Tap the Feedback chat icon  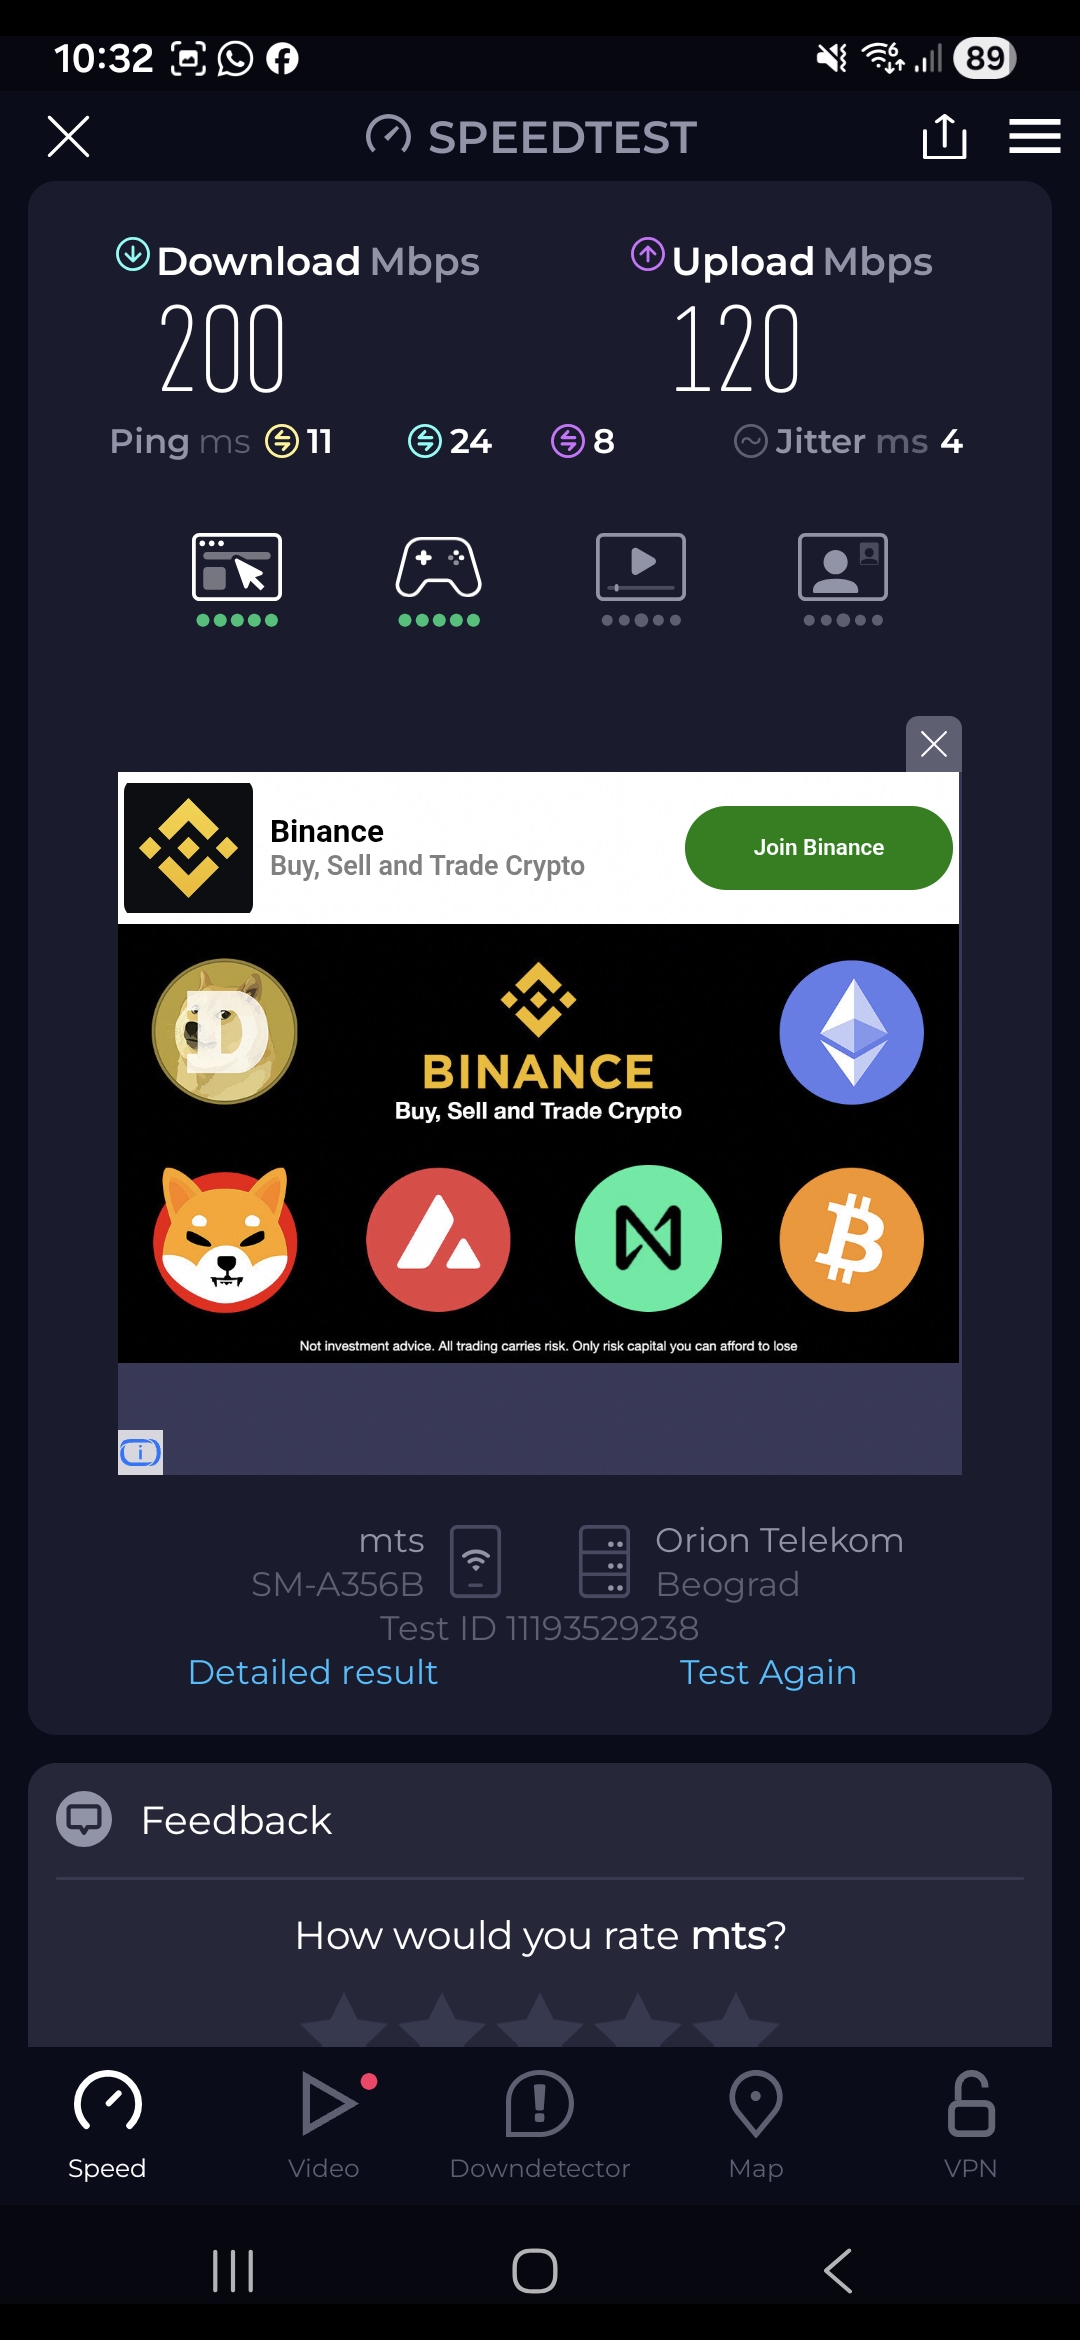click(84, 1819)
